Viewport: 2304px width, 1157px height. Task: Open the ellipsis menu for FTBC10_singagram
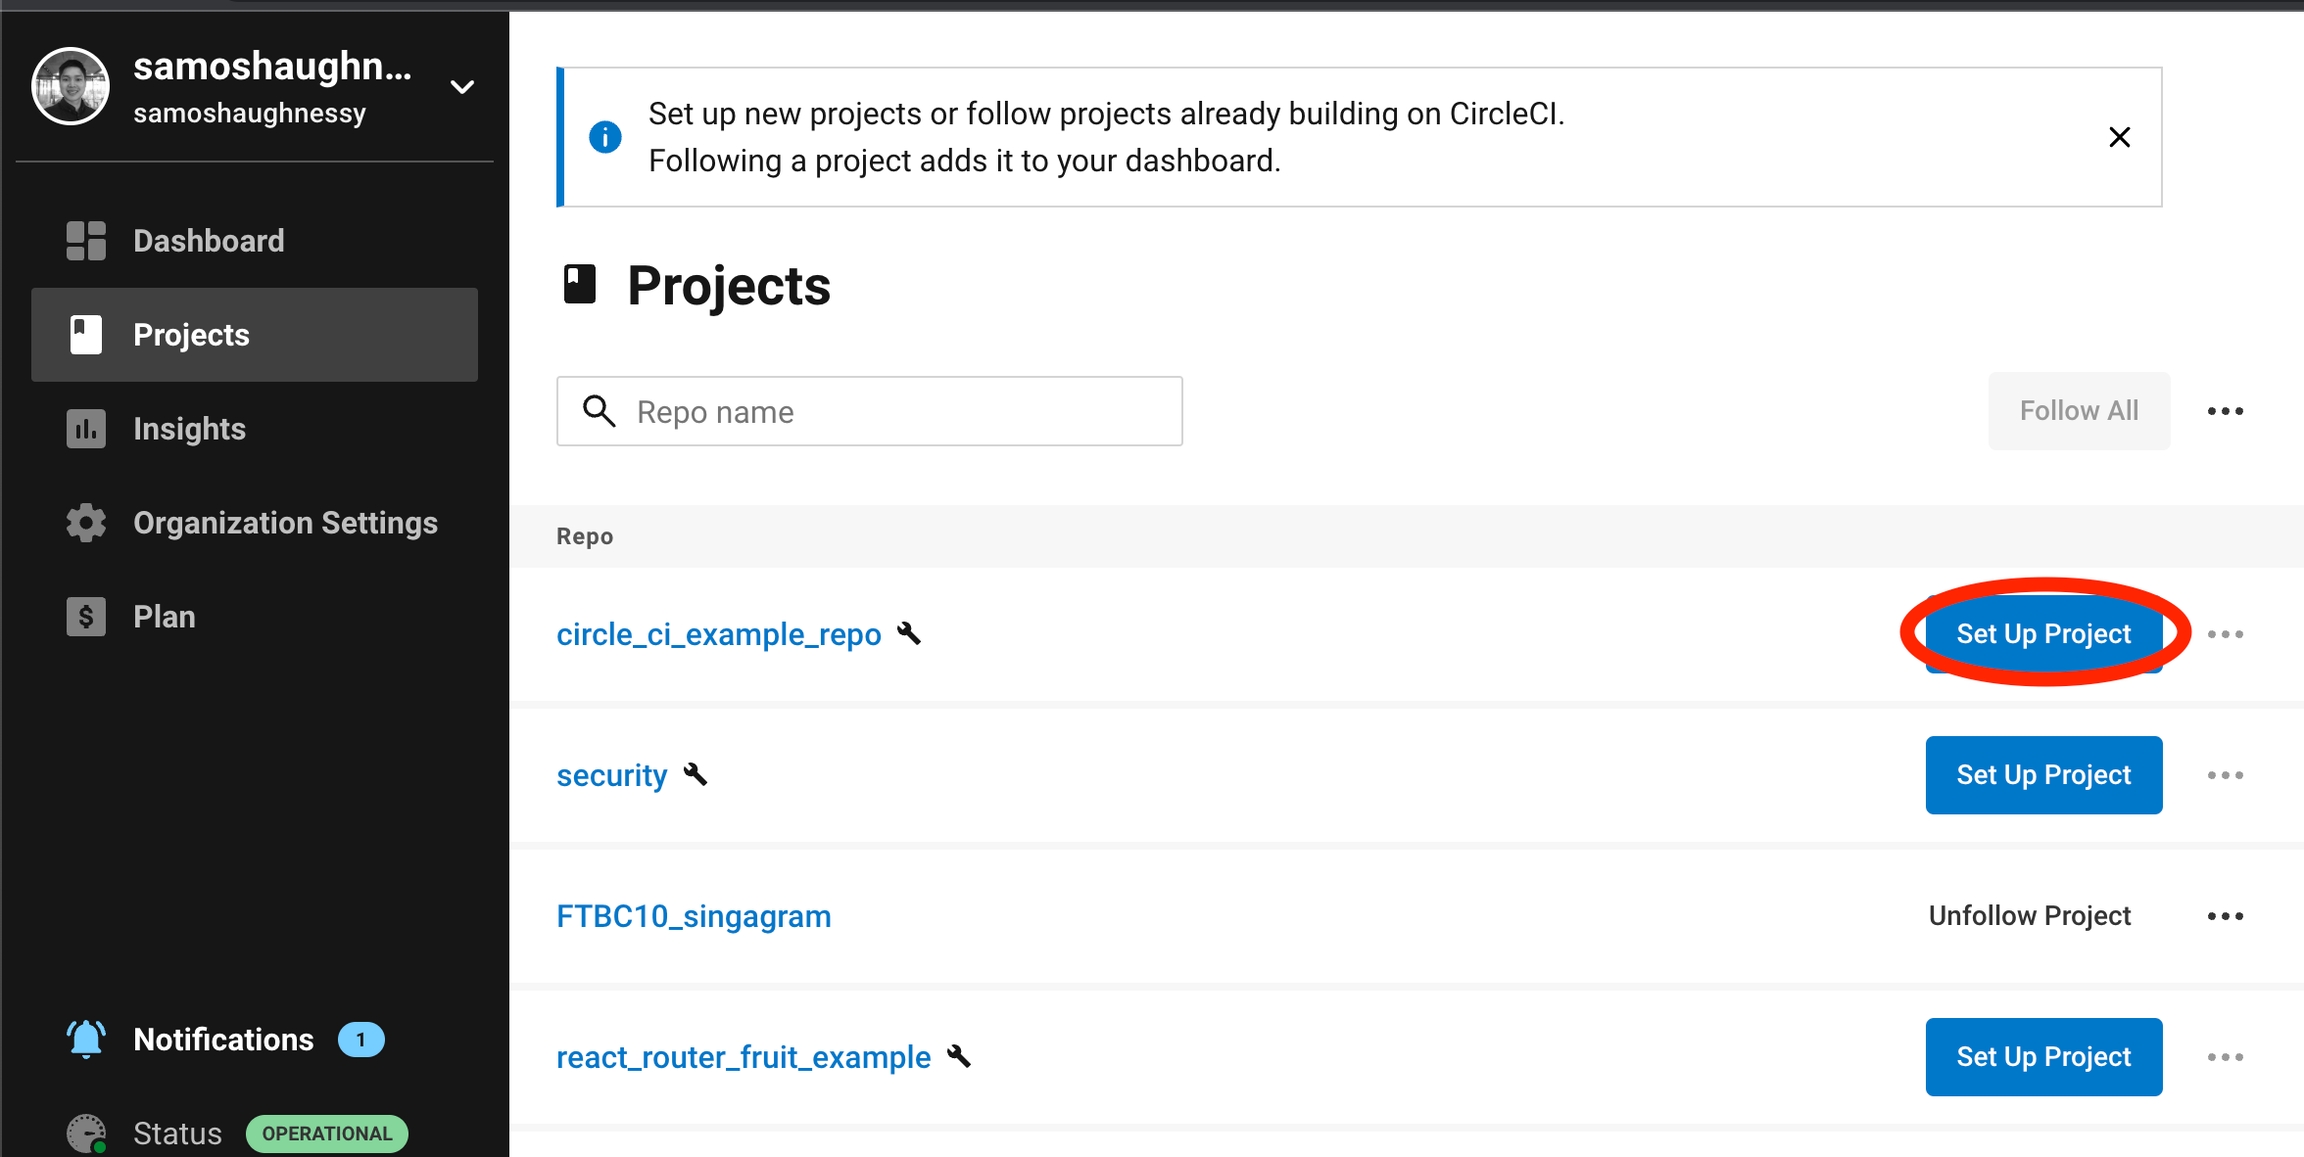(2225, 916)
